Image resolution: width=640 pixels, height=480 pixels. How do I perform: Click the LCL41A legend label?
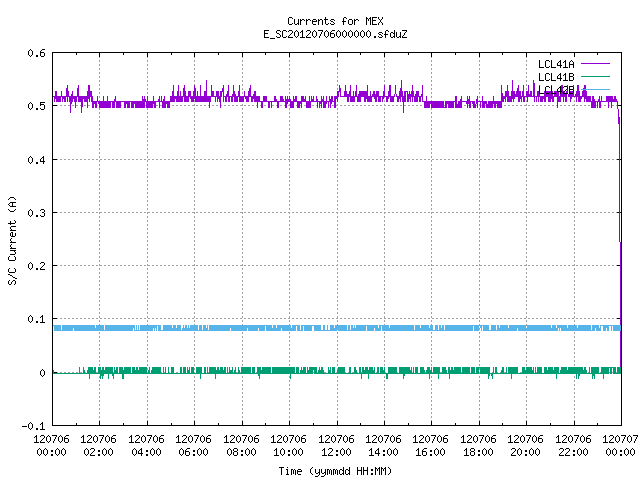[556, 64]
